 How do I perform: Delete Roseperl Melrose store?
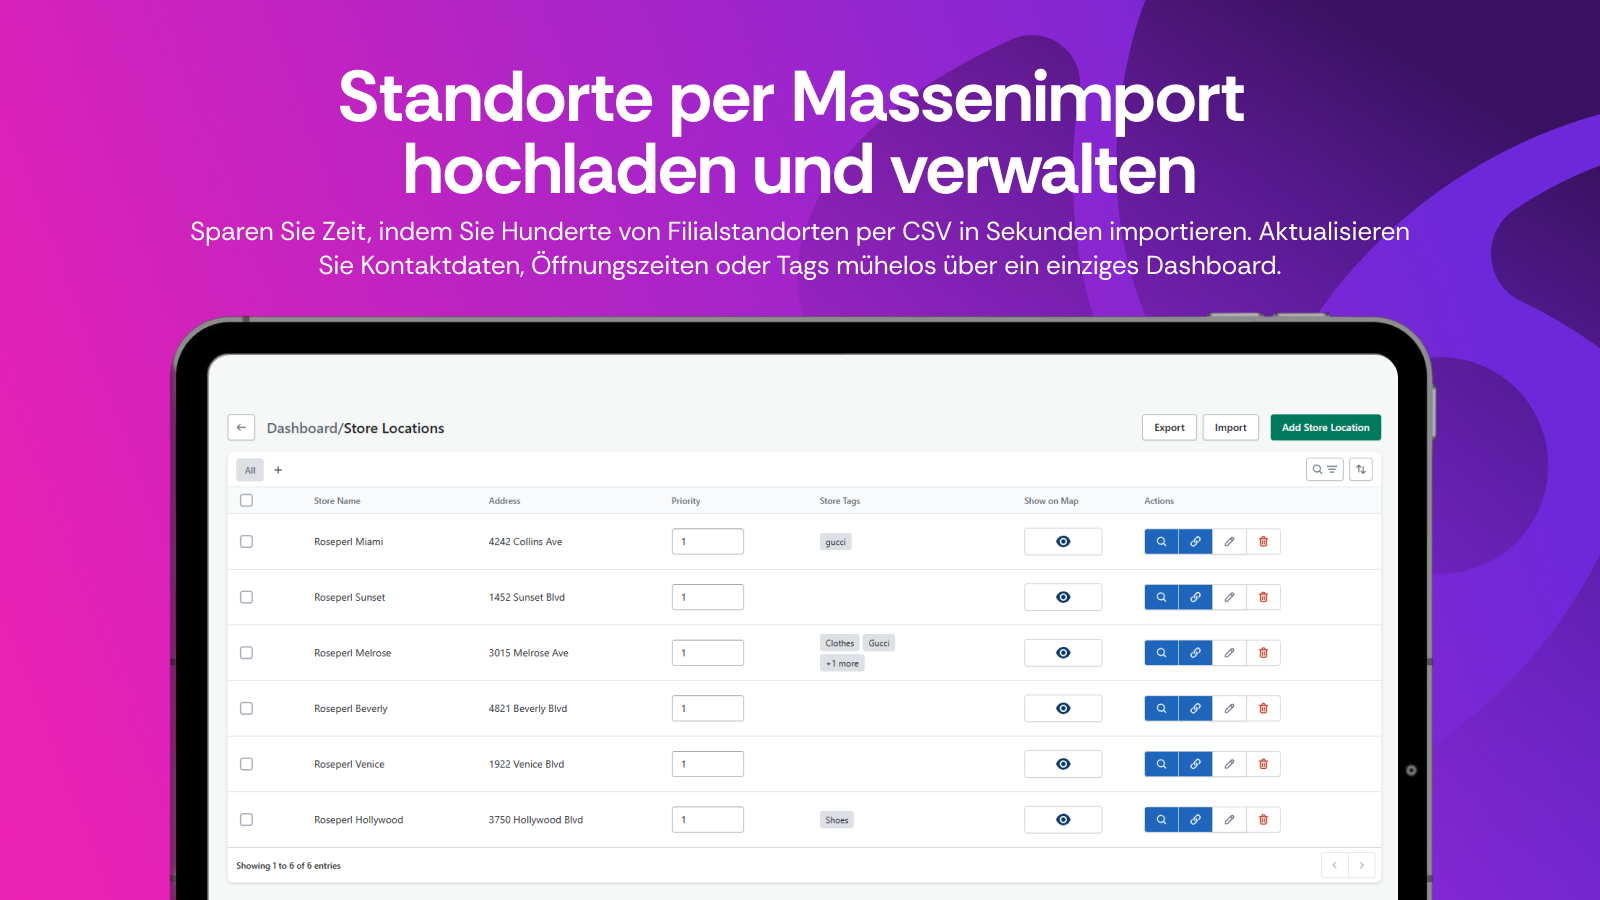pos(1263,653)
